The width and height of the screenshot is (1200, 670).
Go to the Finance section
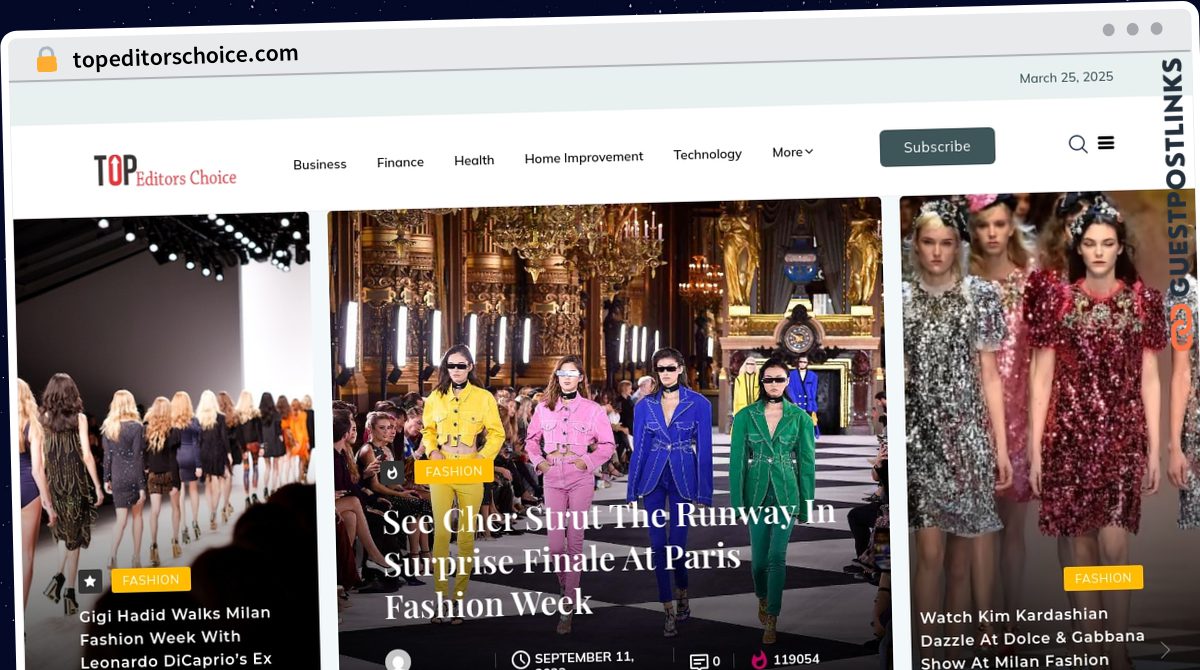[400, 162]
